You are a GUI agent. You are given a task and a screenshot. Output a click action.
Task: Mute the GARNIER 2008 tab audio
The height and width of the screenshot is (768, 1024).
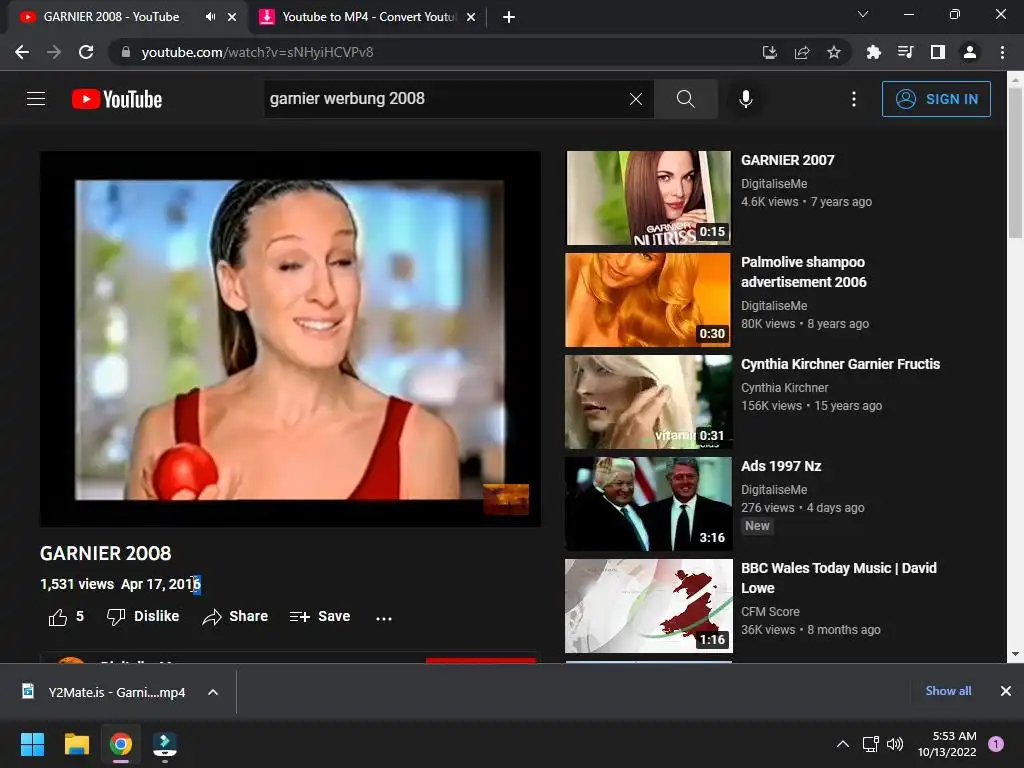click(210, 17)
